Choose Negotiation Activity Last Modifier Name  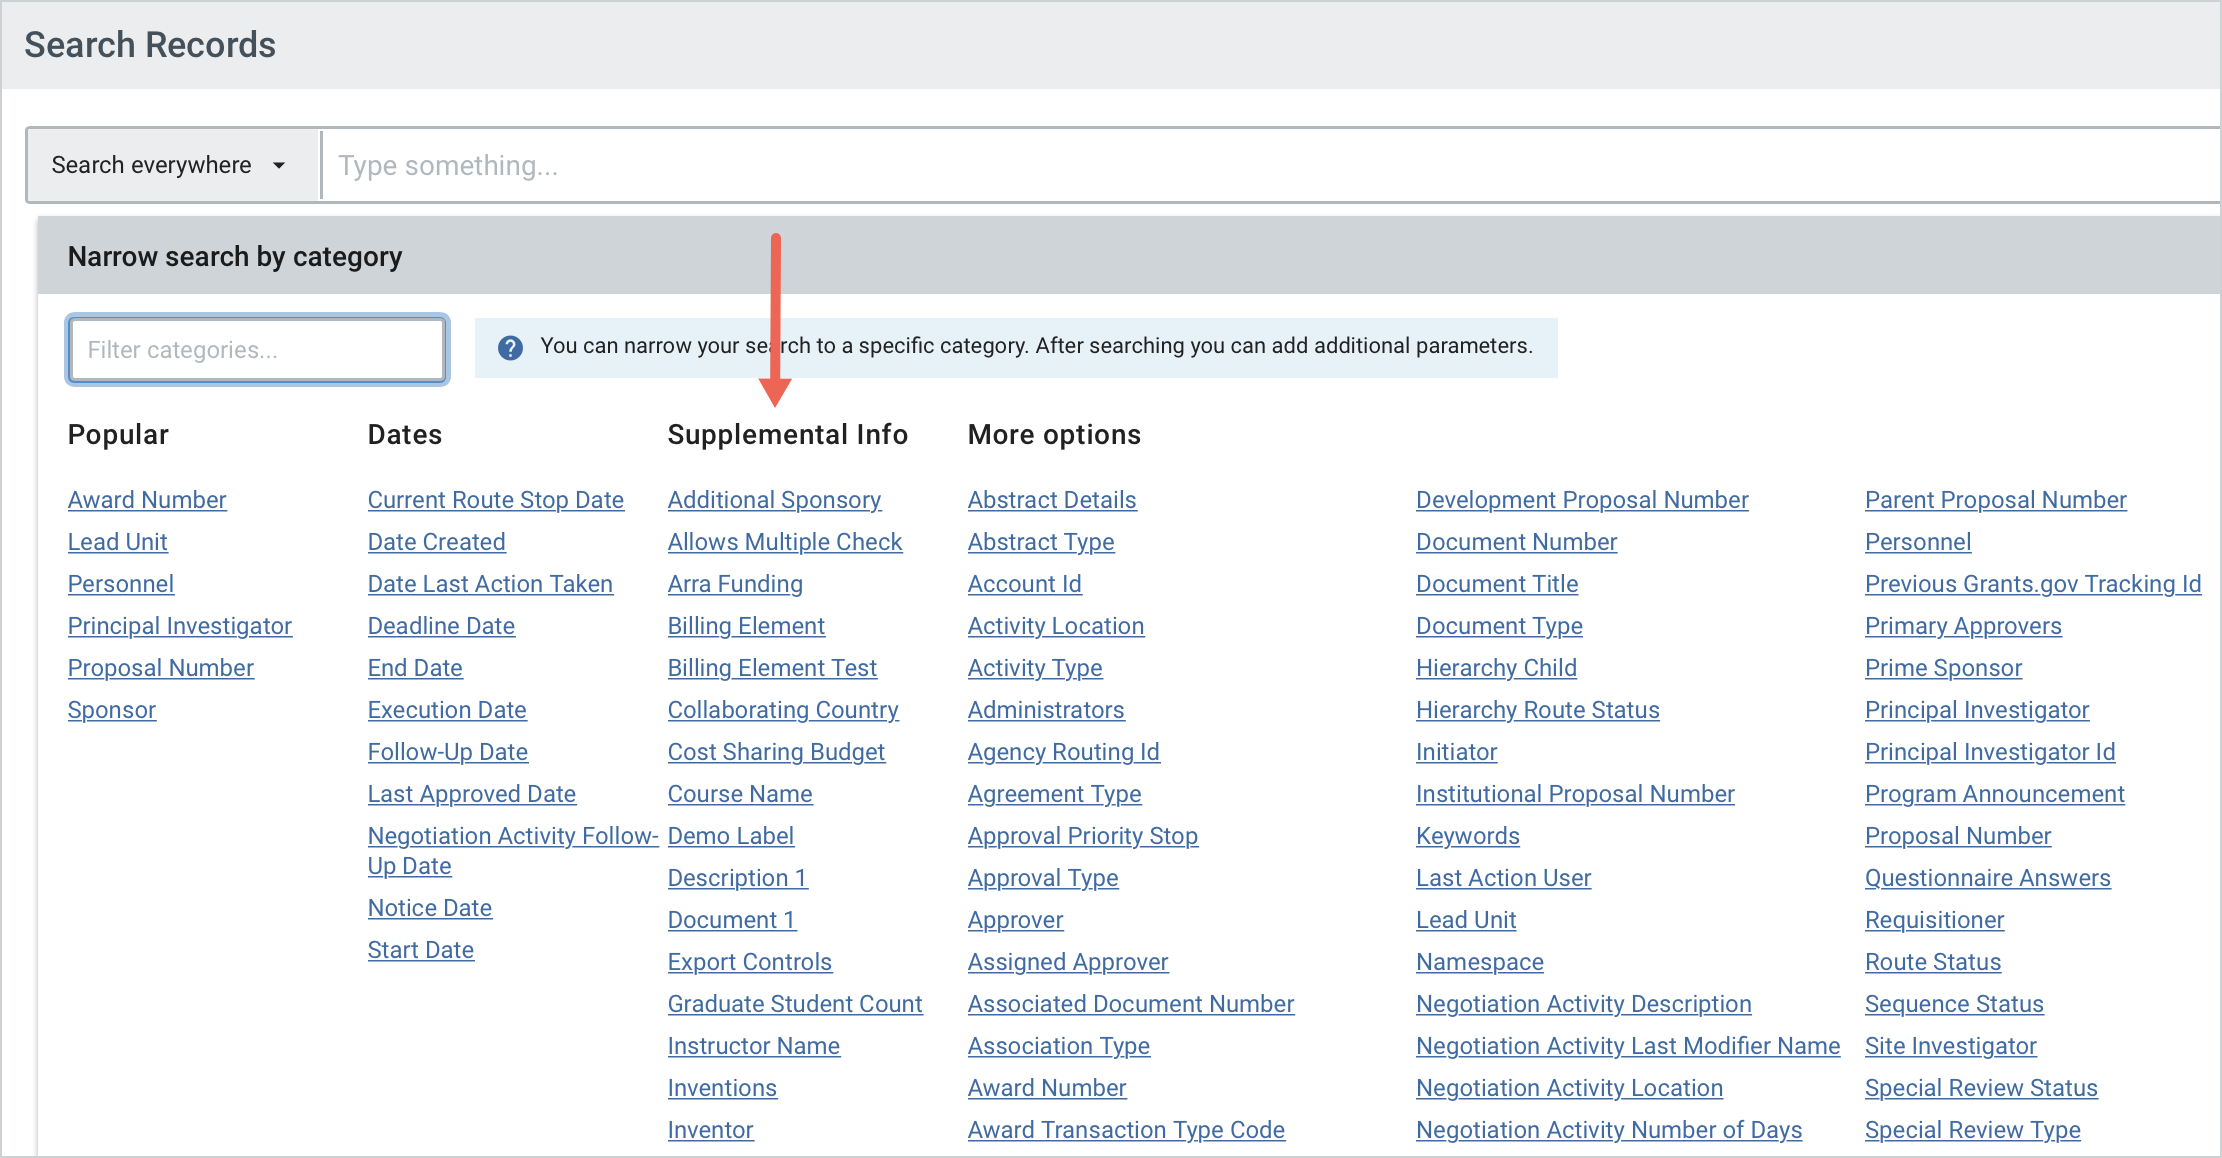(x=1628, y=1046)
